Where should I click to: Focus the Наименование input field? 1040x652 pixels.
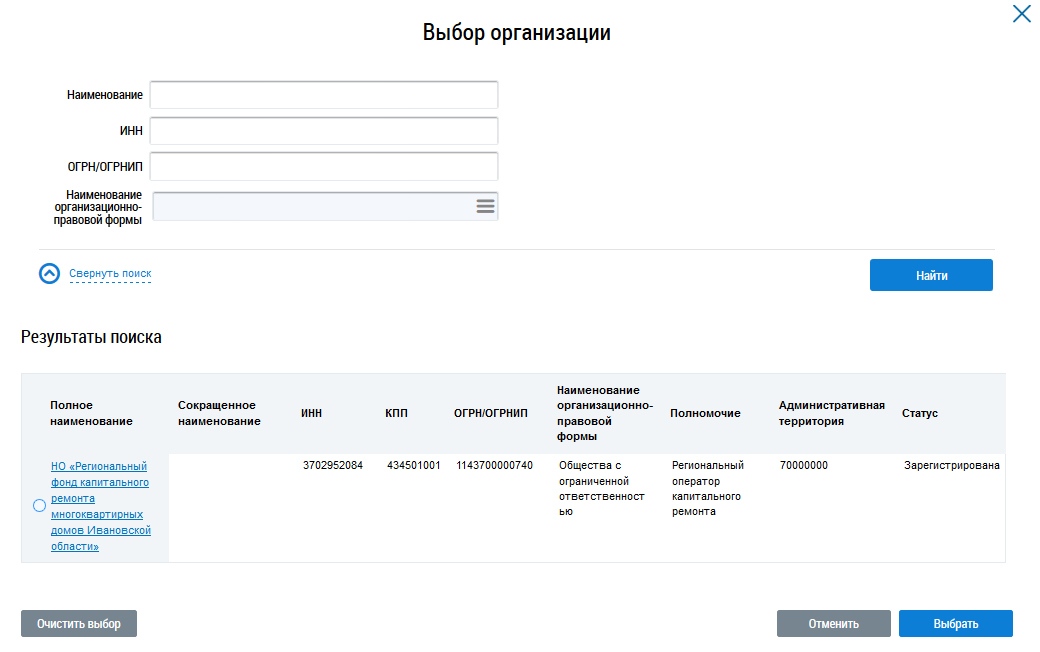[x=324, y=95]
